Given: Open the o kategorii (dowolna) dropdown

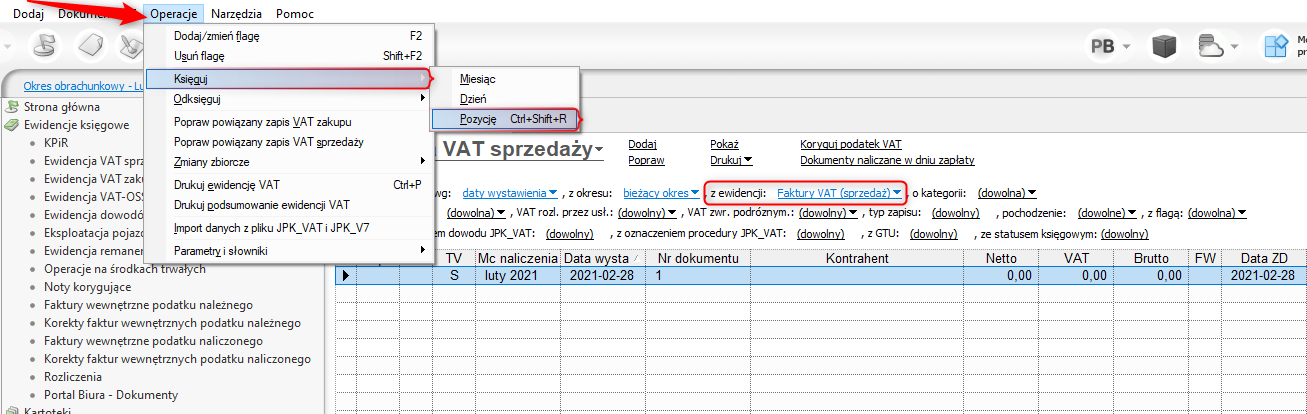Looking at the screenshot, I should [x=1006, y=191].
